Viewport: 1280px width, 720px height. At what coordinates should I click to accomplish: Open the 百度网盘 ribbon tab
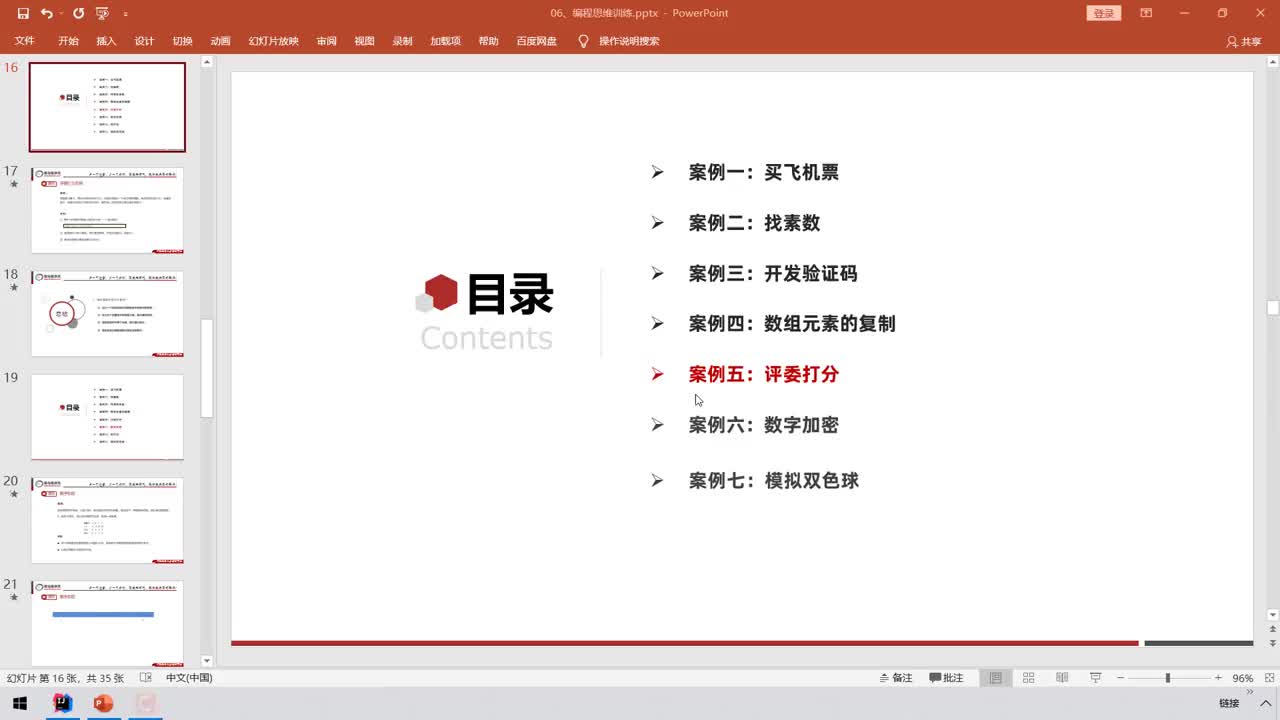pyautogui.click(x=536, y=41)
